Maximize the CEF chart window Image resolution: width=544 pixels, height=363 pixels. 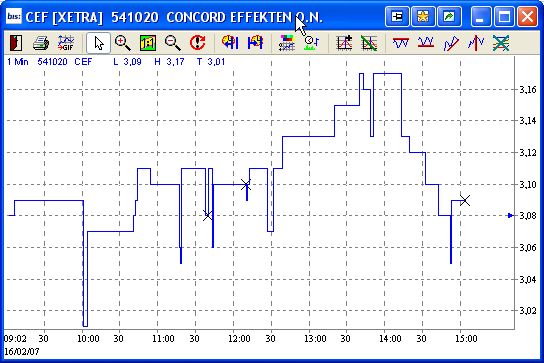(x=504, y=17)
